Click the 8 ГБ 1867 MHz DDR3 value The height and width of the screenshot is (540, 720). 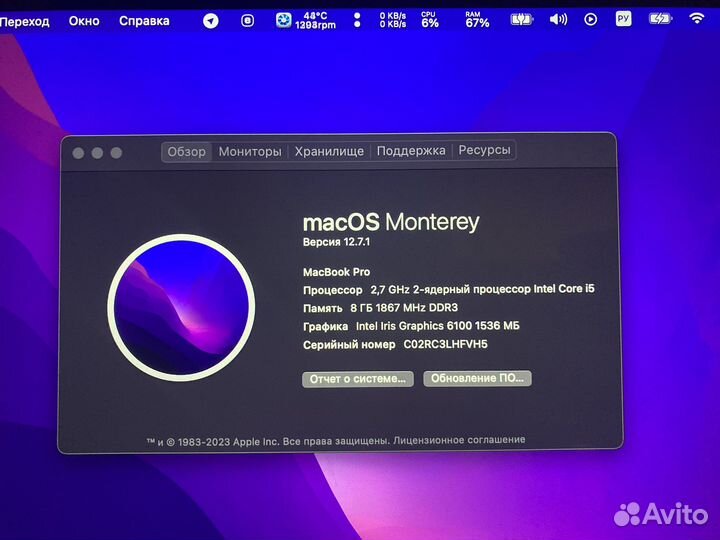coord(404,308)
